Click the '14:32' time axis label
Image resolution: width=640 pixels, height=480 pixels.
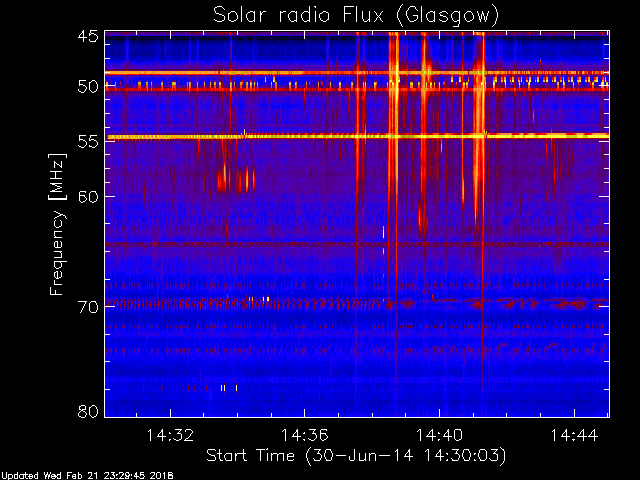(170, 435)
